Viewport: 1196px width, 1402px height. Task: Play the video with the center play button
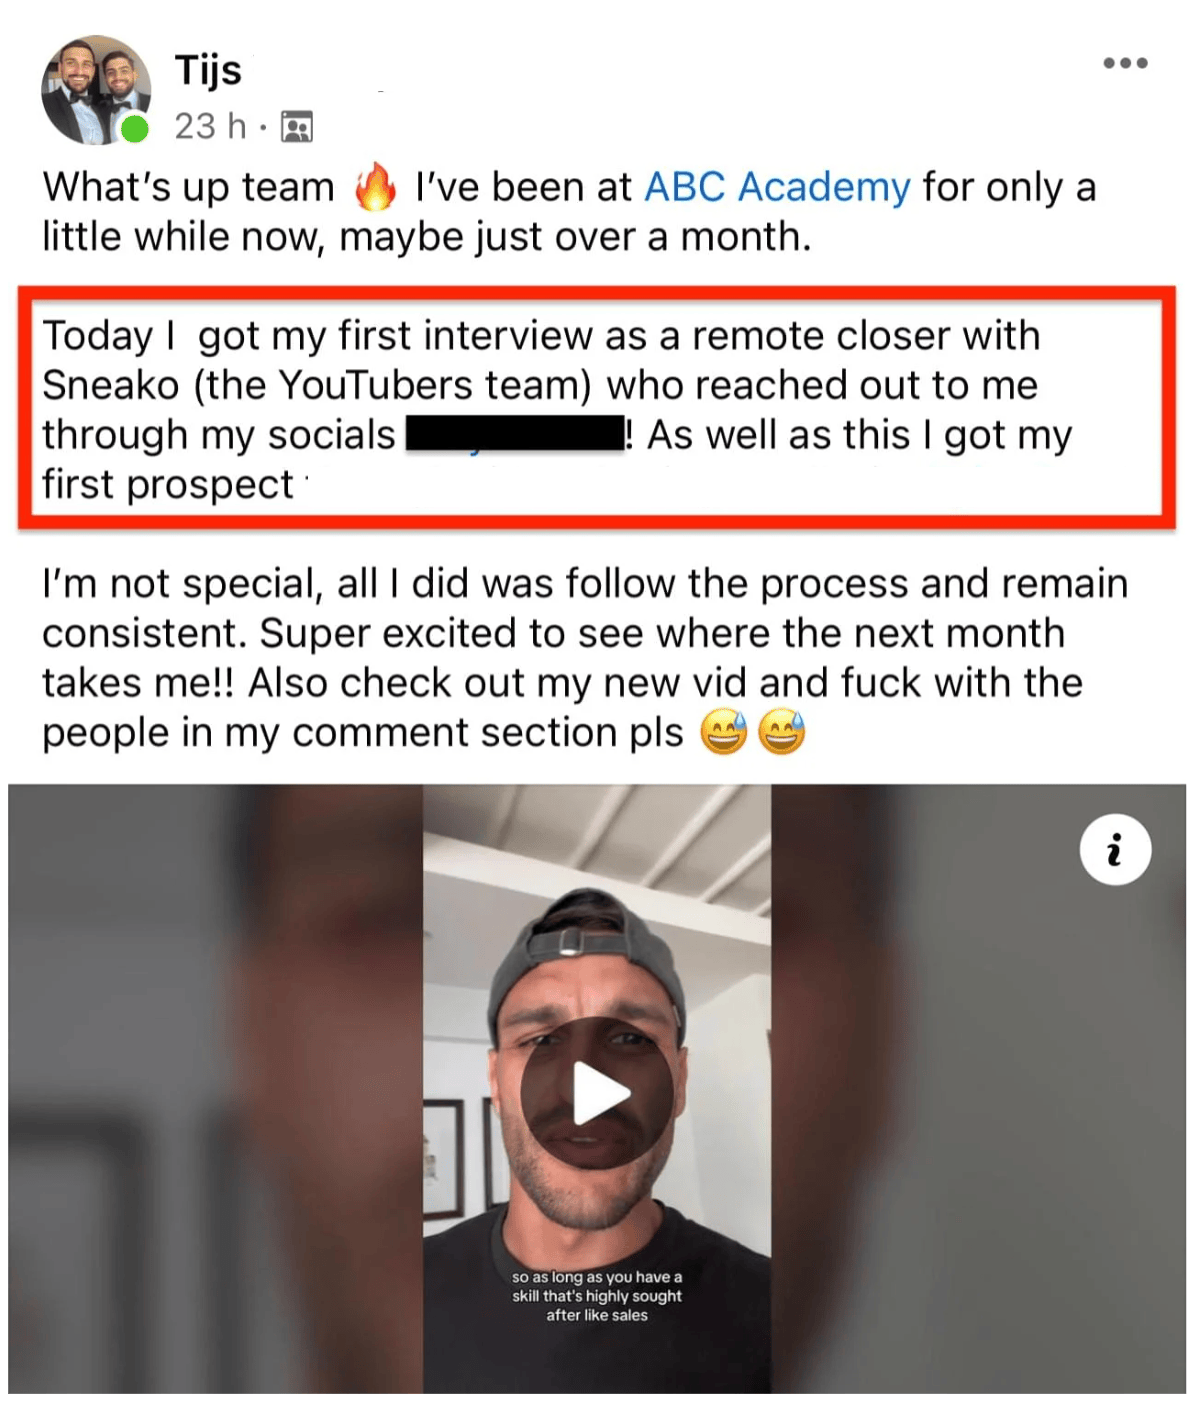coord(597,1092)
